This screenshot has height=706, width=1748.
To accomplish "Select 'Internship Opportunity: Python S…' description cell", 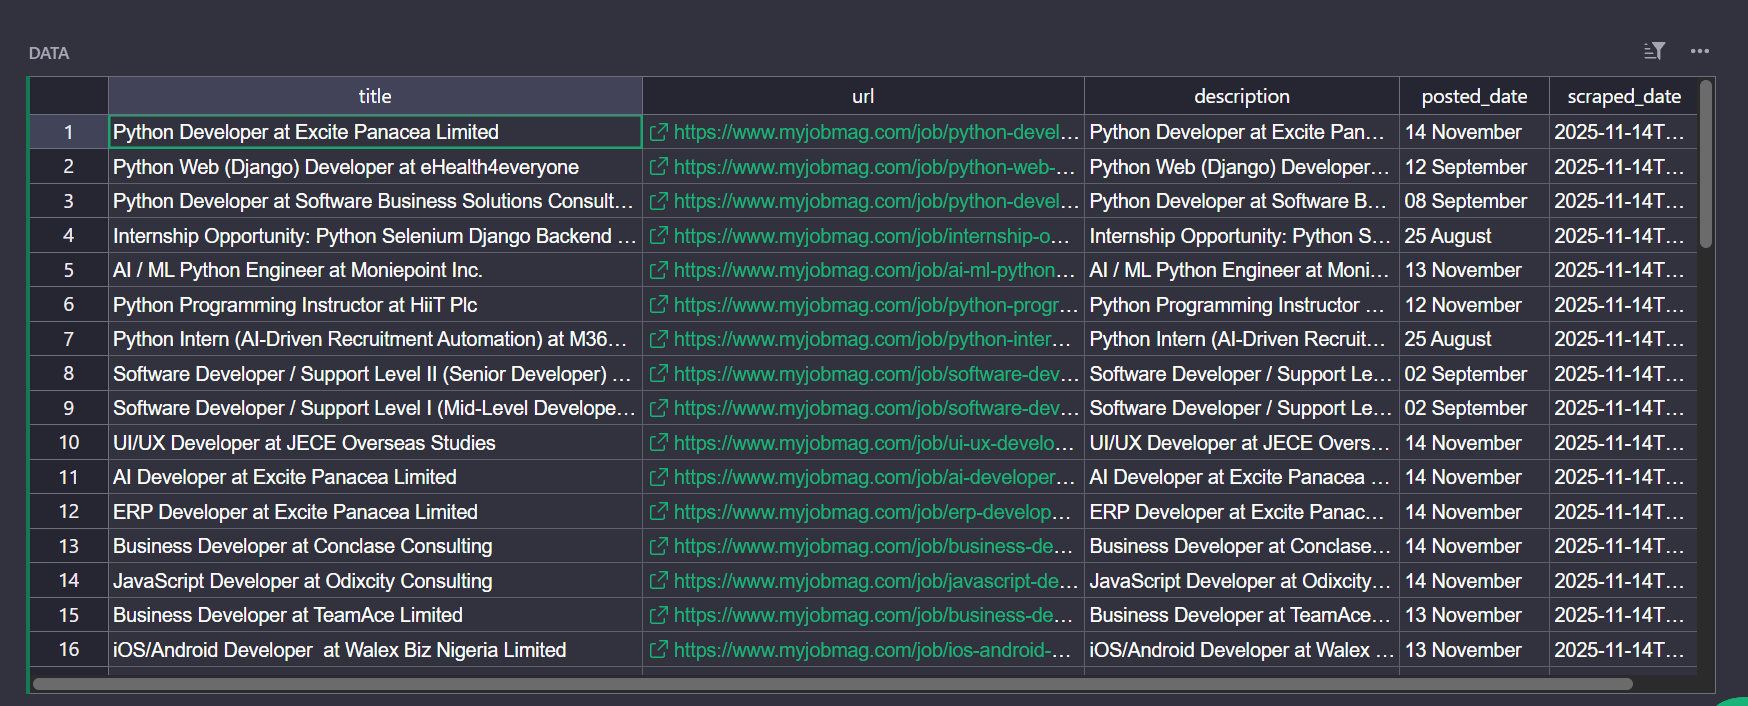I will coord(1242,236).
